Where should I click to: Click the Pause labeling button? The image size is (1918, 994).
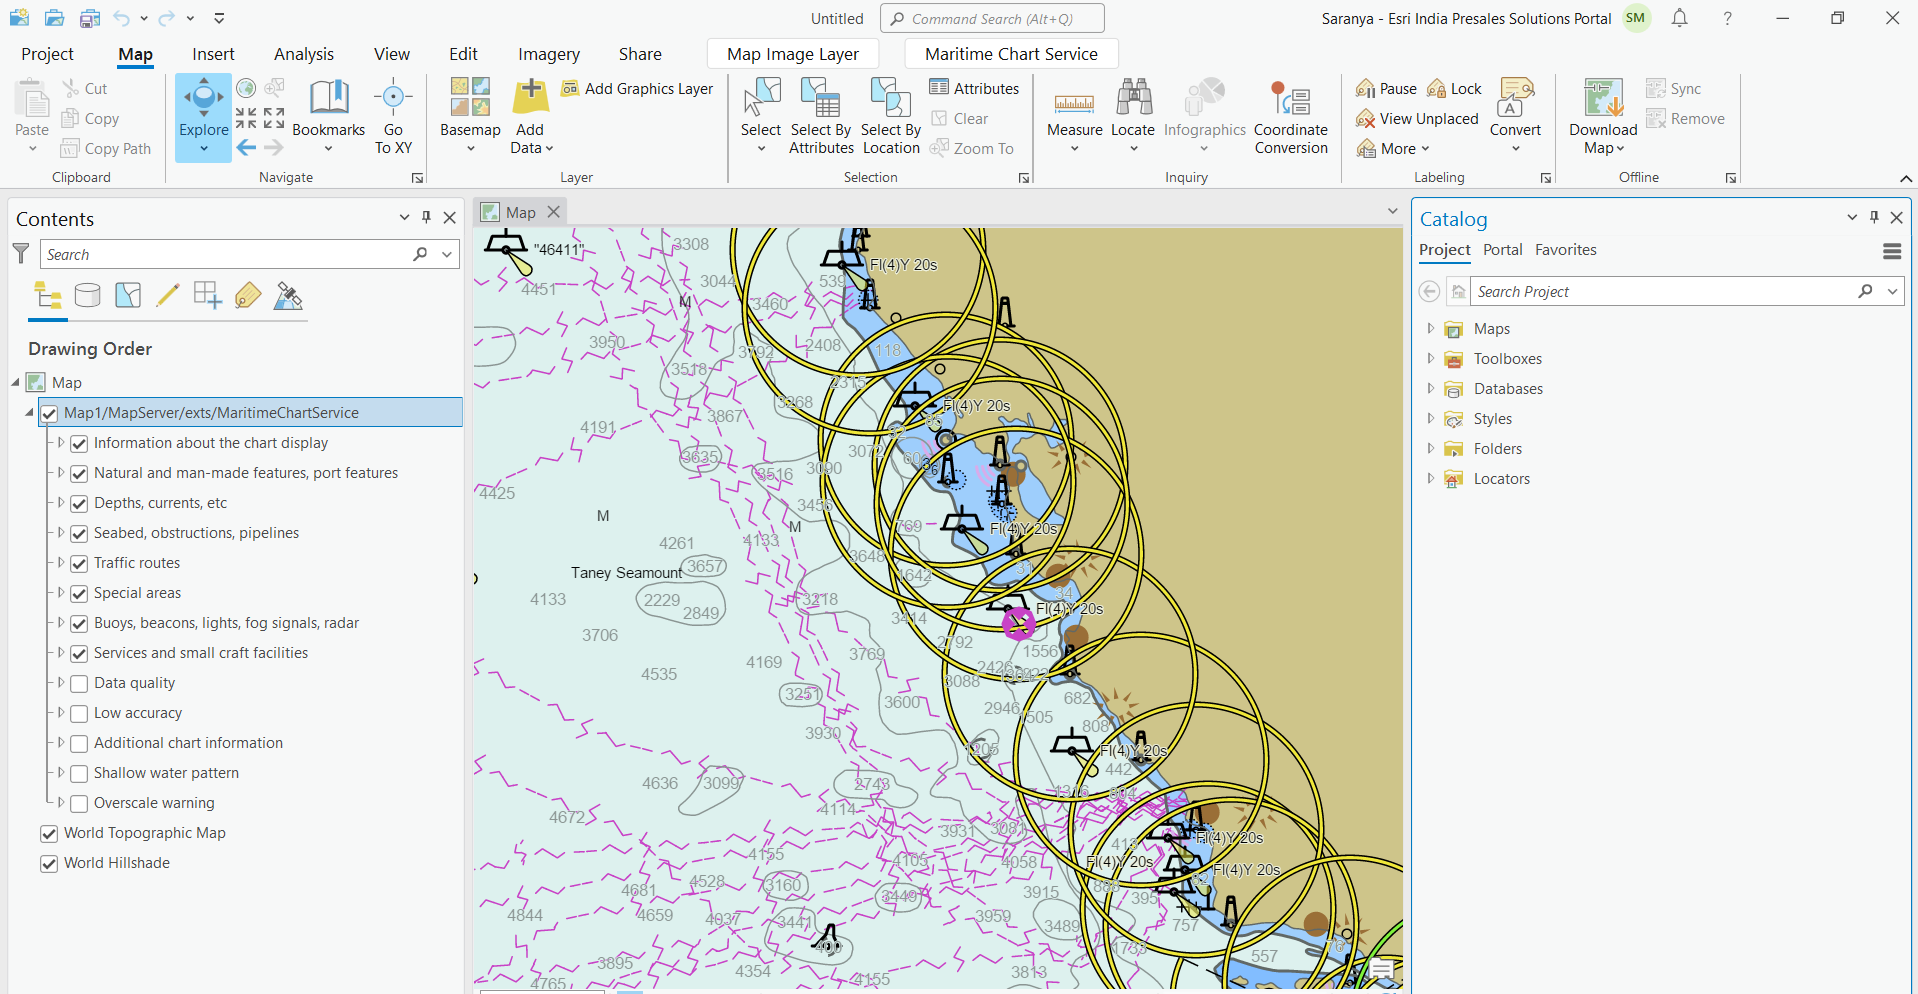[1386, 88]
